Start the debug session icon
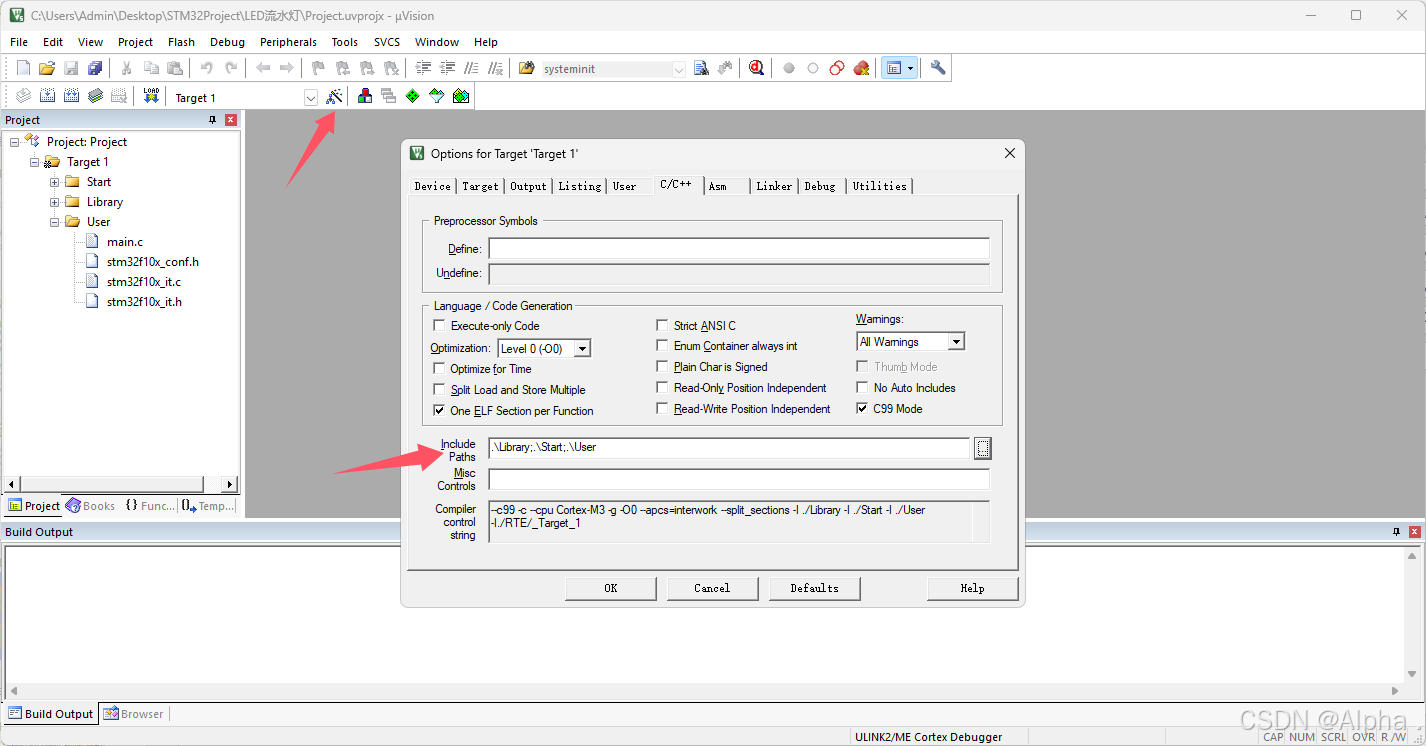The height and width of the screenshot is (746, 1426). (757, 68)
